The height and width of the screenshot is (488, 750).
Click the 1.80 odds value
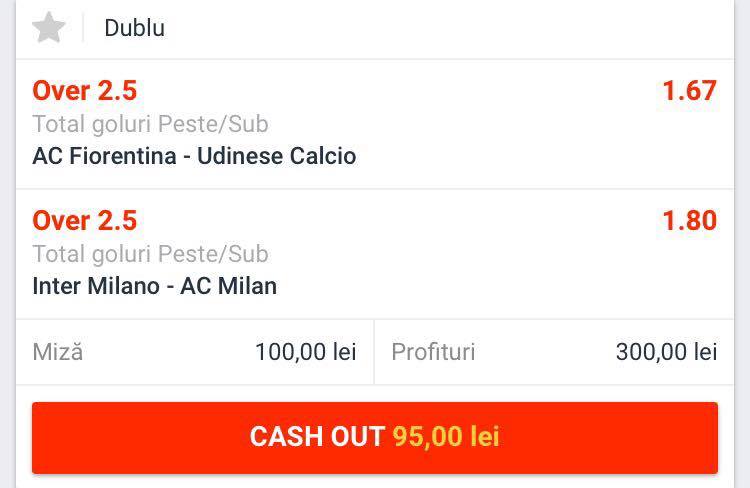689,220
